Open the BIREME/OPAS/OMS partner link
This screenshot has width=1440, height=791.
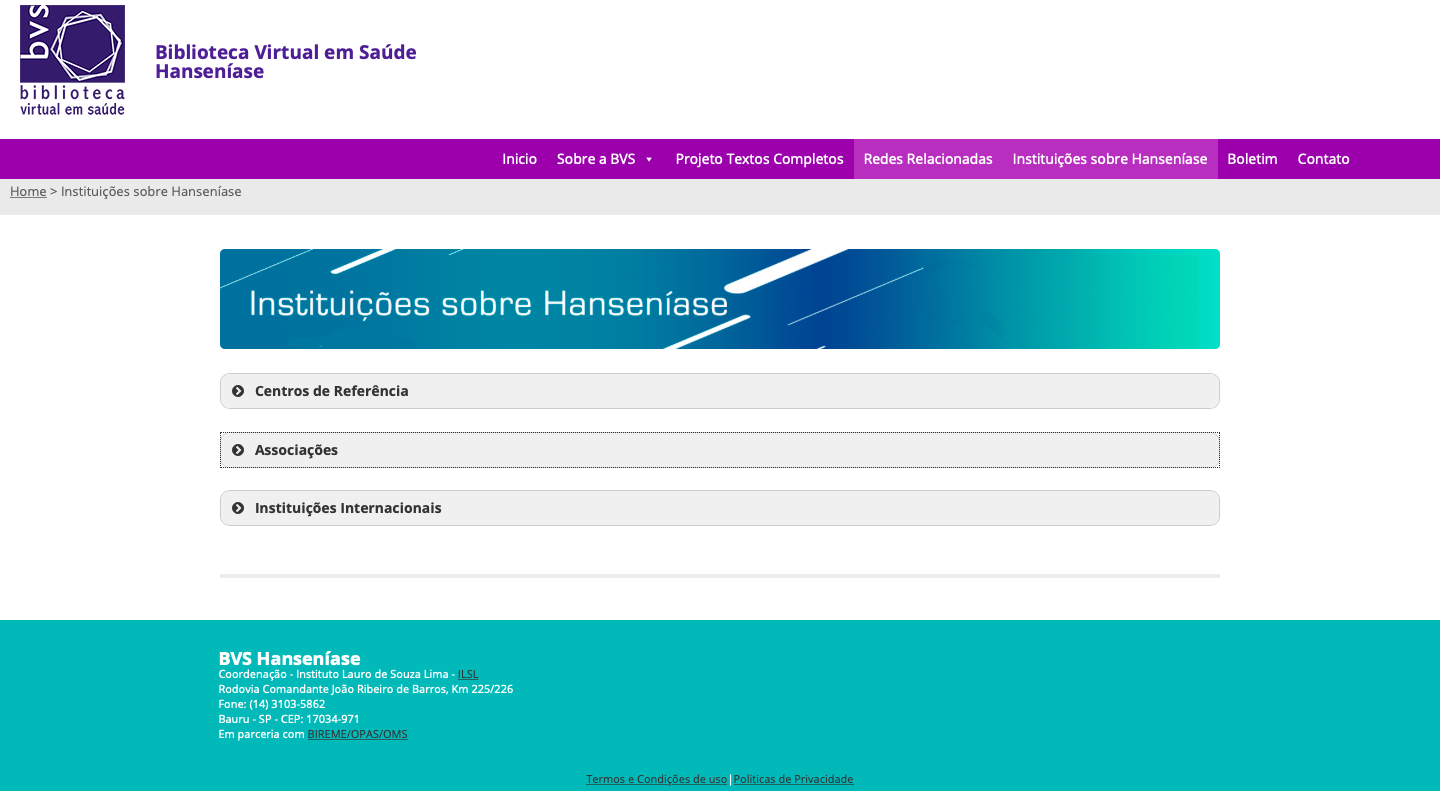[357, 734]
